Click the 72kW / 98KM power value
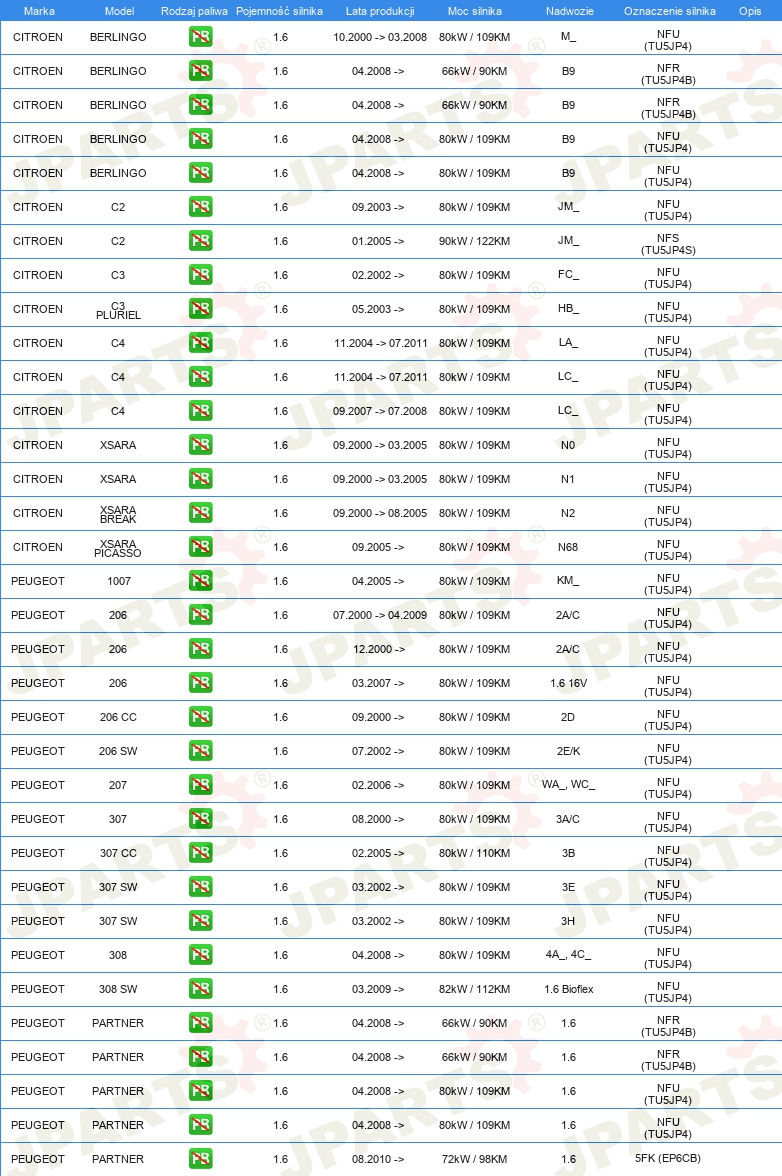This screenshot has height=1176, width=782. pyautogui.click(x=475, y=1159)
